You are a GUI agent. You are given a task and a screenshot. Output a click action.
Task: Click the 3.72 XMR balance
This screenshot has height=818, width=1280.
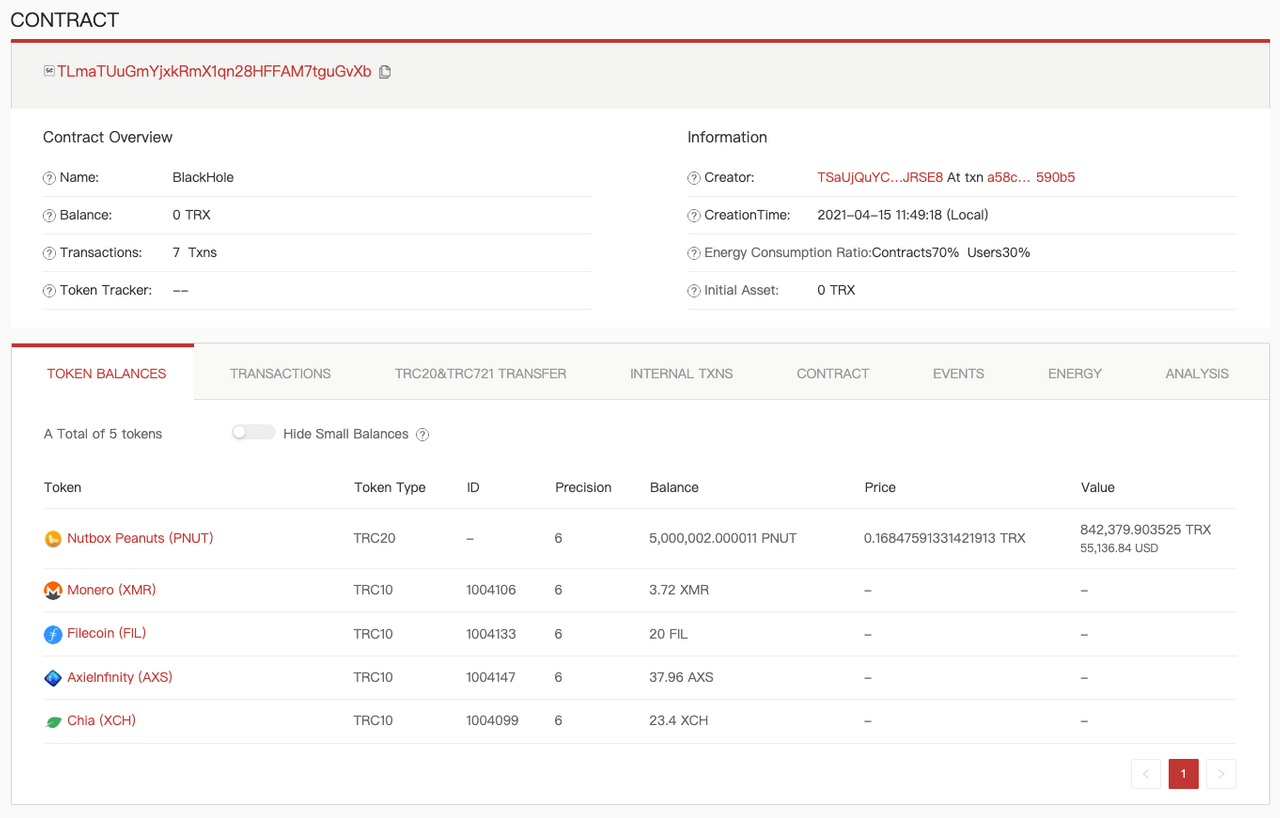[679, 590]
